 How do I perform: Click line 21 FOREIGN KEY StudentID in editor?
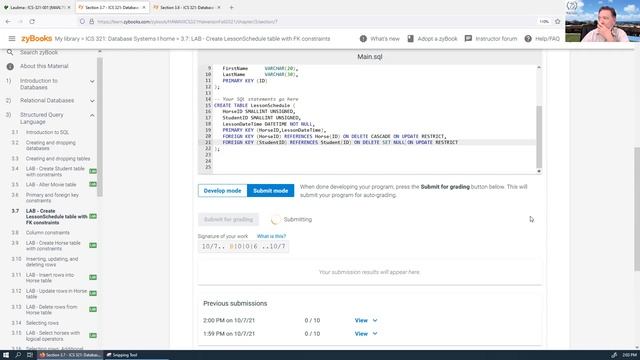[x=340, y=142]
